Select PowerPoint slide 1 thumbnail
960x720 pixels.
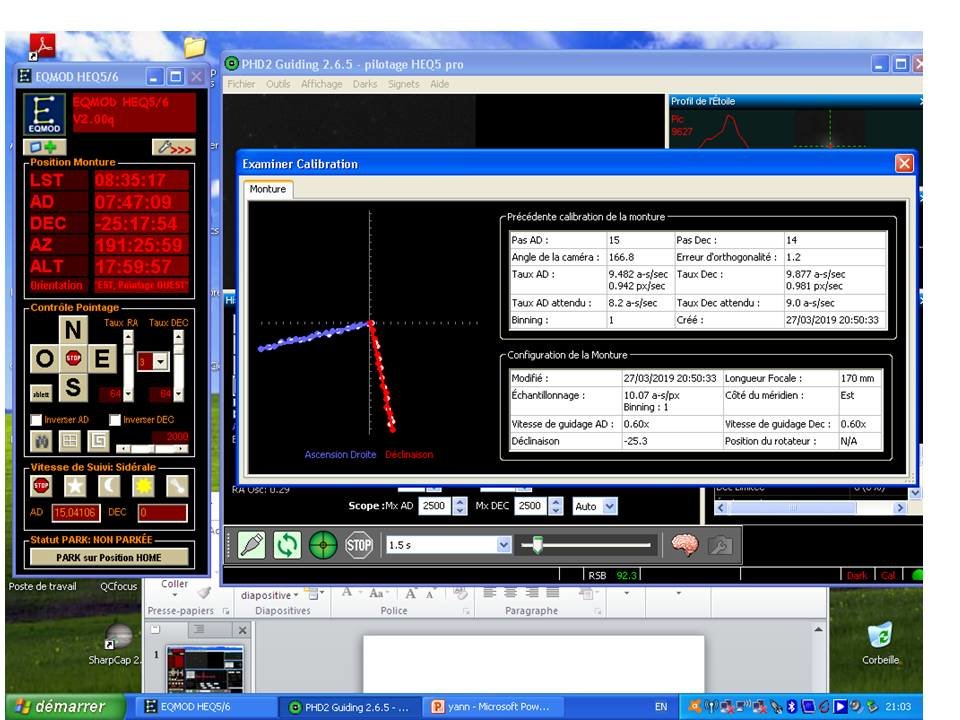tap(205, 669)
